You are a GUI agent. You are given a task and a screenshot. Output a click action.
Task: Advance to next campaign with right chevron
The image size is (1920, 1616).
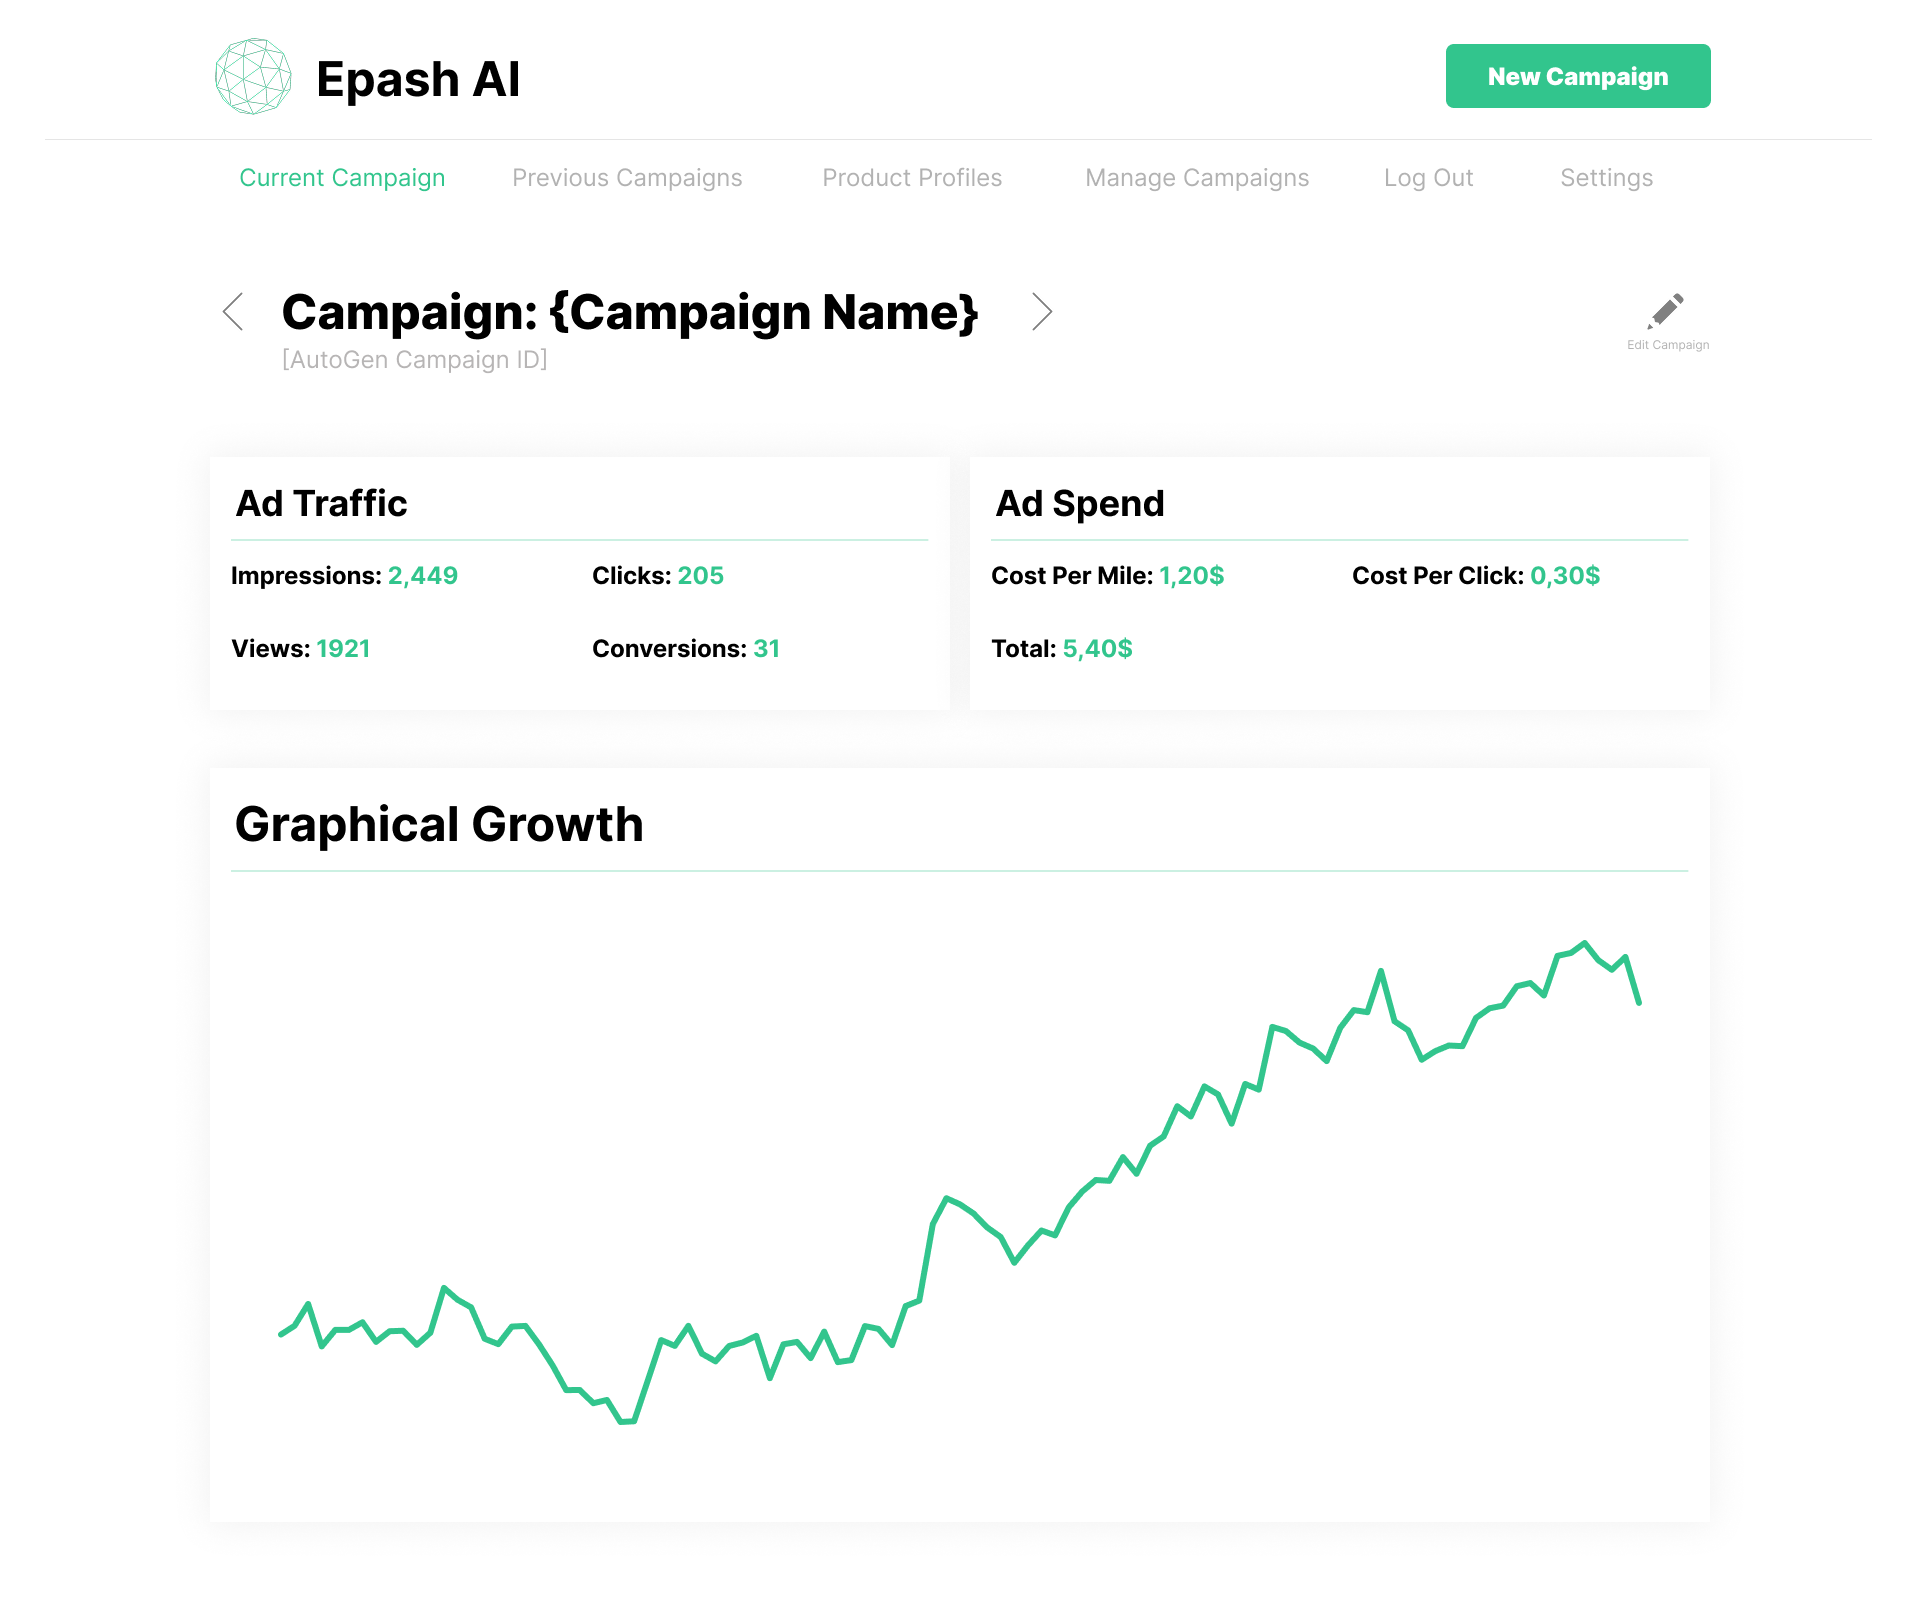(1042, 312)
